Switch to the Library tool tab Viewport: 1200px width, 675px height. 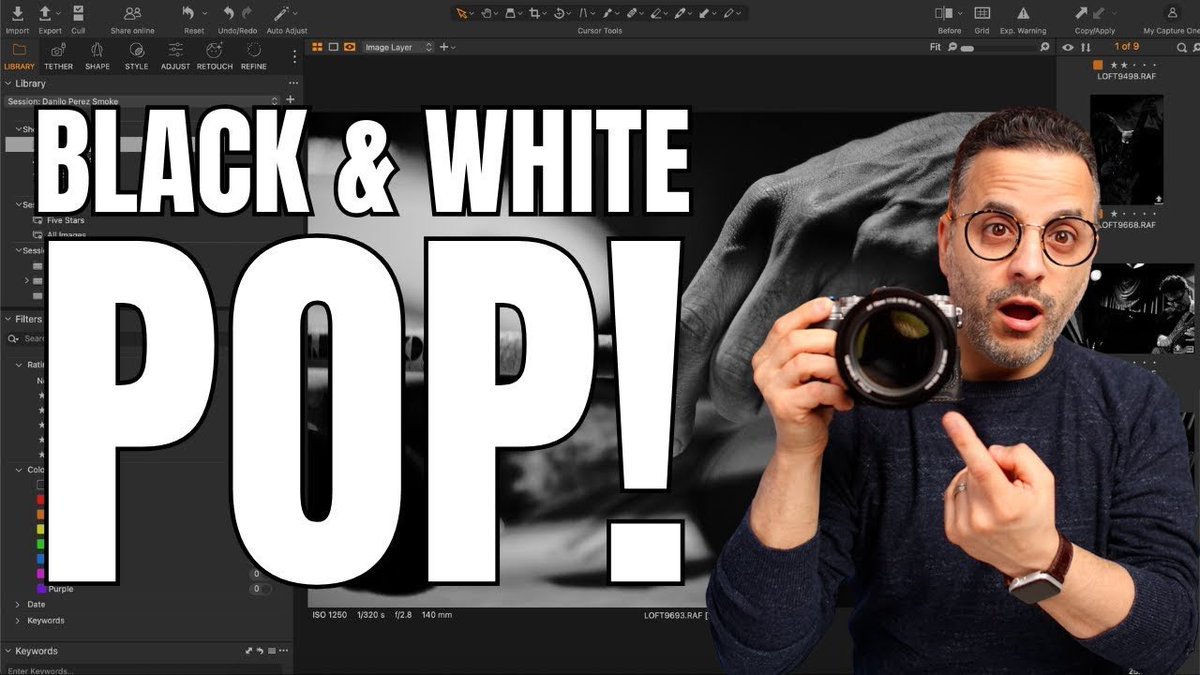(x=19, y=55)
